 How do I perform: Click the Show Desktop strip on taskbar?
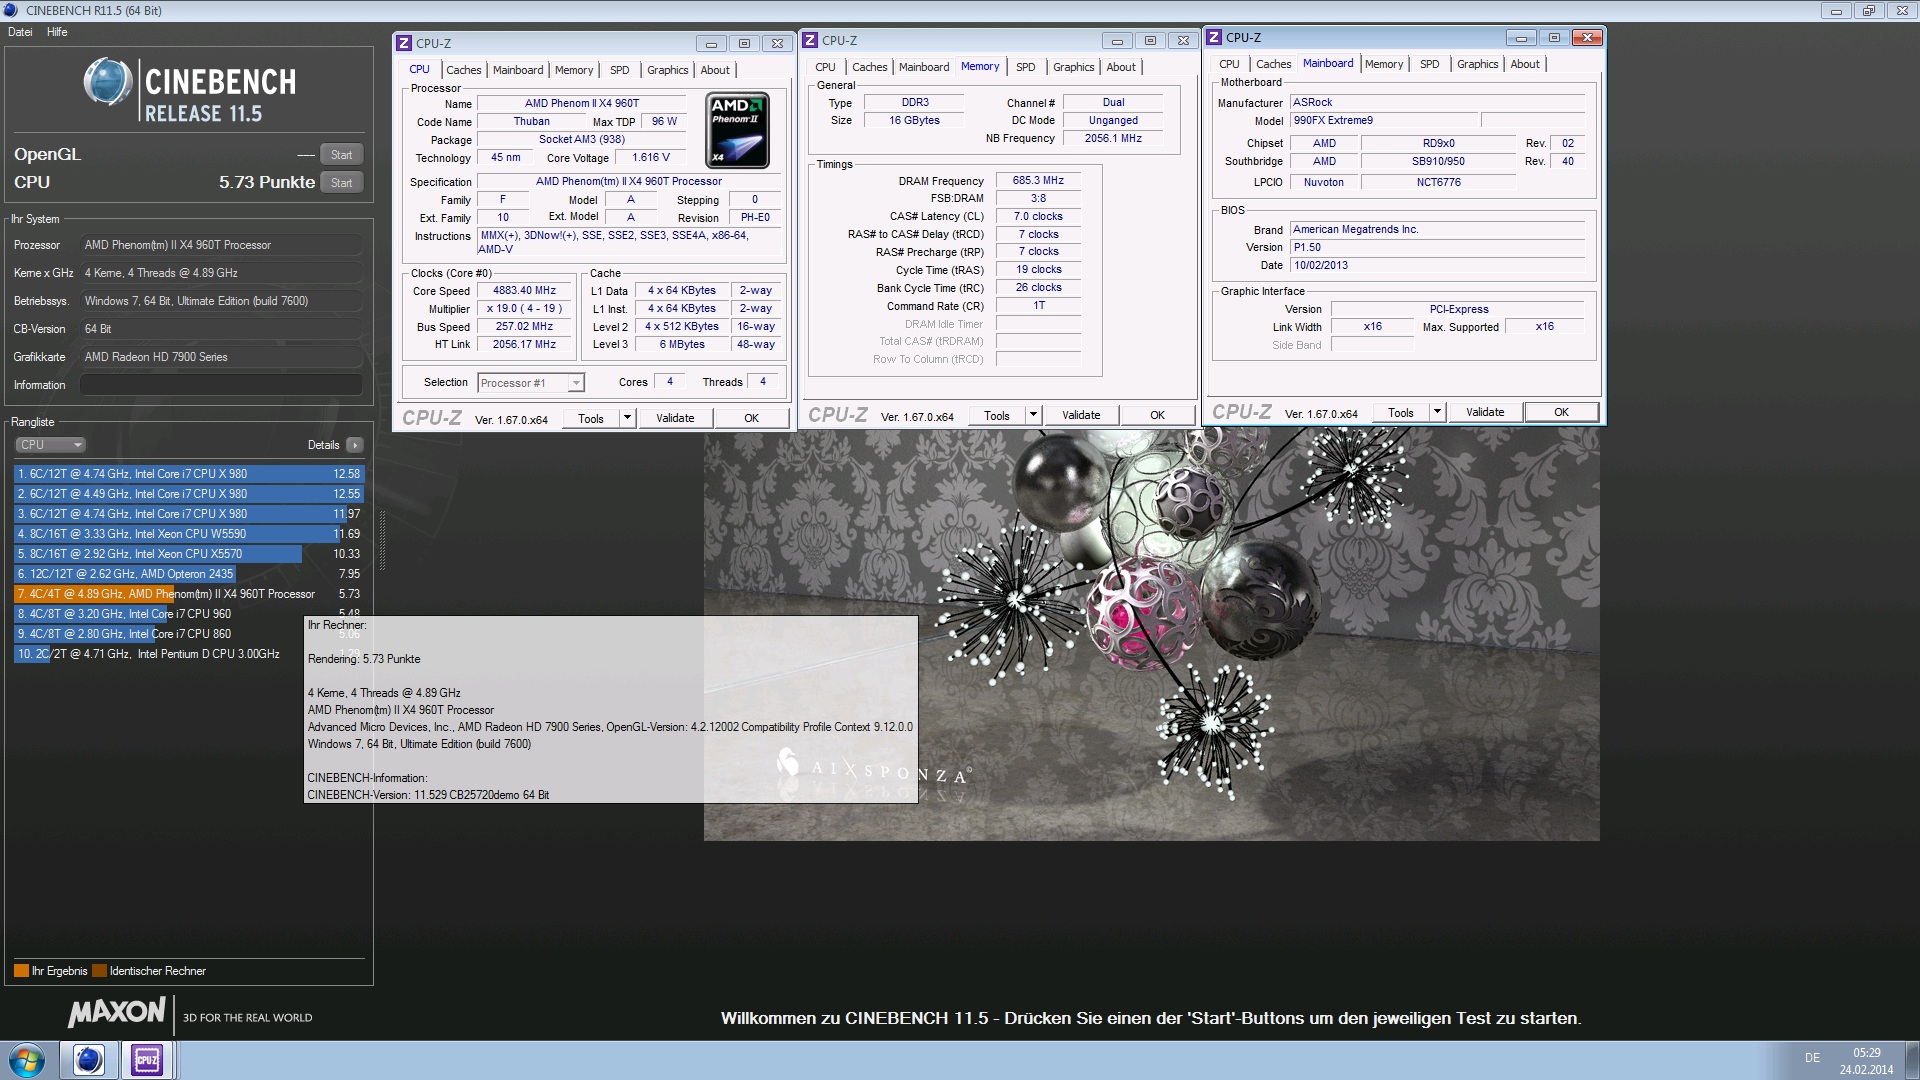(1913, 1060)
